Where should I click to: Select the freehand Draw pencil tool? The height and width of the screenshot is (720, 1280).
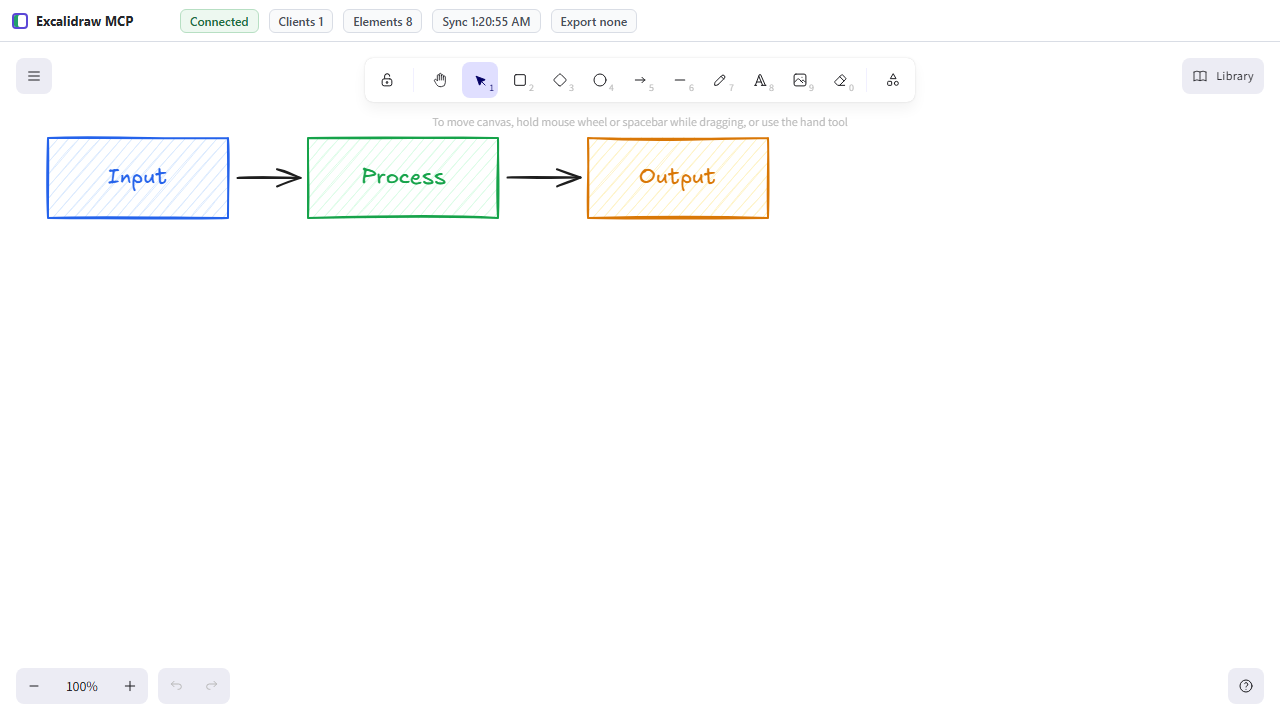point(720,80)
